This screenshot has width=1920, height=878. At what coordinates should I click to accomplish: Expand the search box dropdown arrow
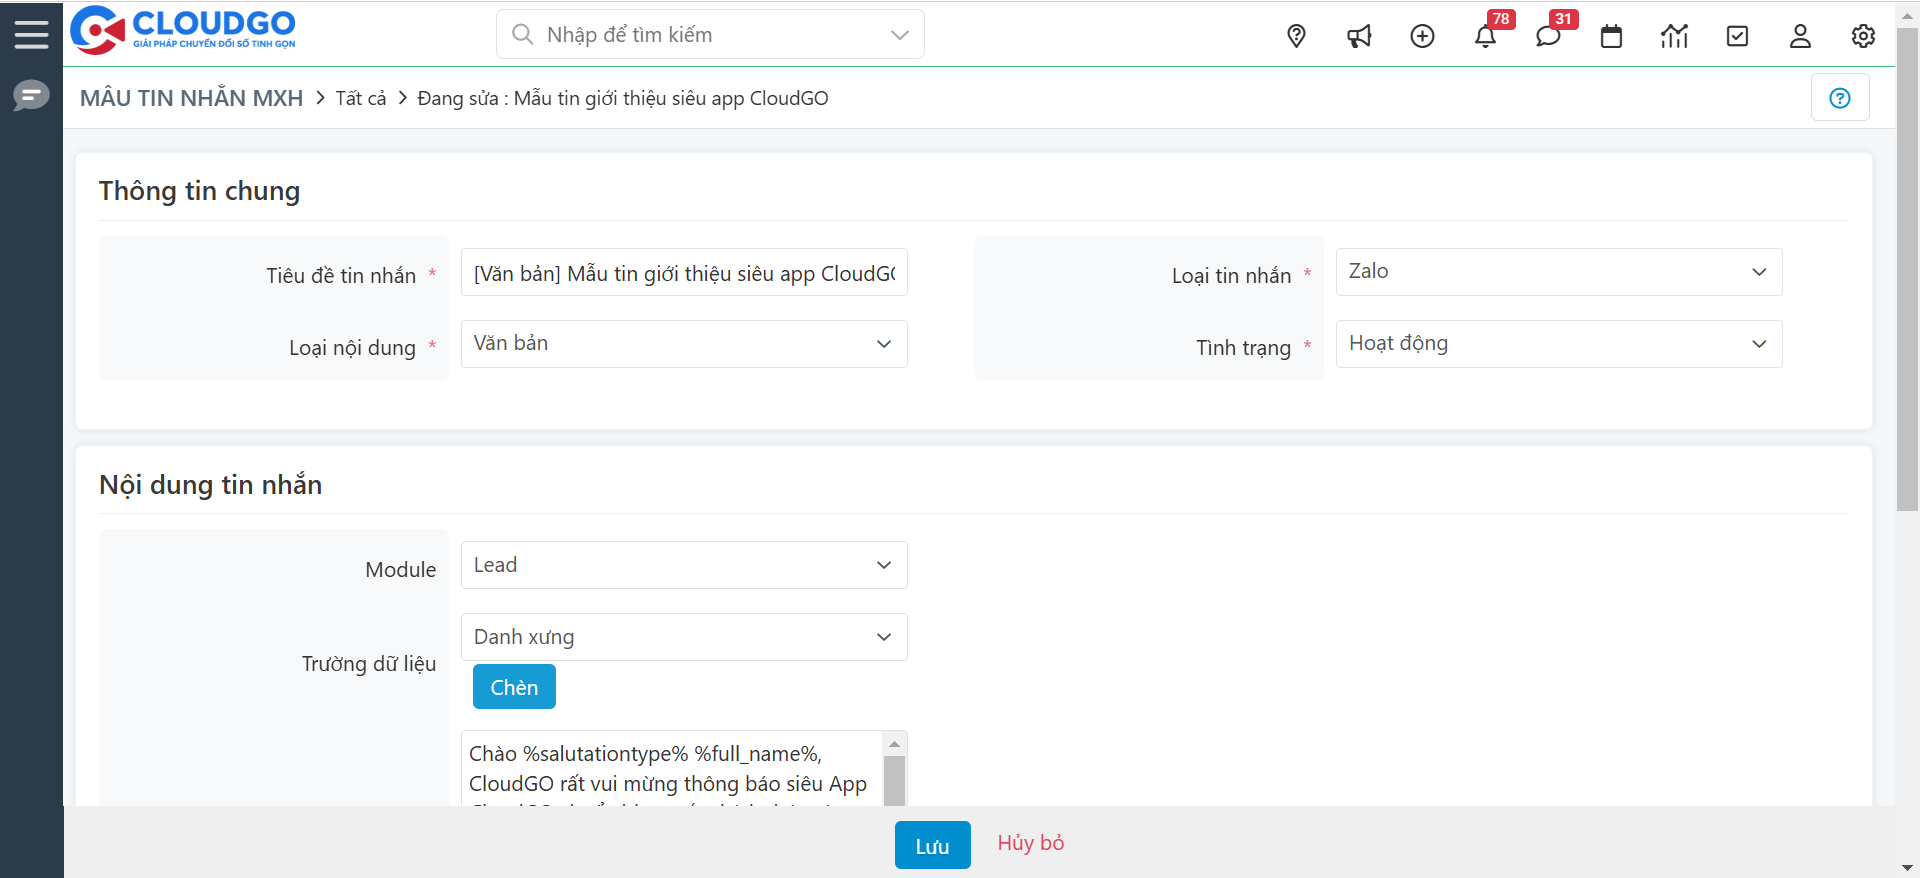point(899,35)
